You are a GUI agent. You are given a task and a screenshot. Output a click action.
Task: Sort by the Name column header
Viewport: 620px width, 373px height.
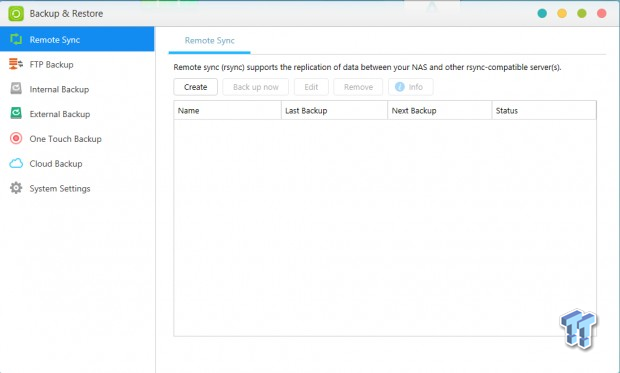pyautogui.click(x=227, y=110)
